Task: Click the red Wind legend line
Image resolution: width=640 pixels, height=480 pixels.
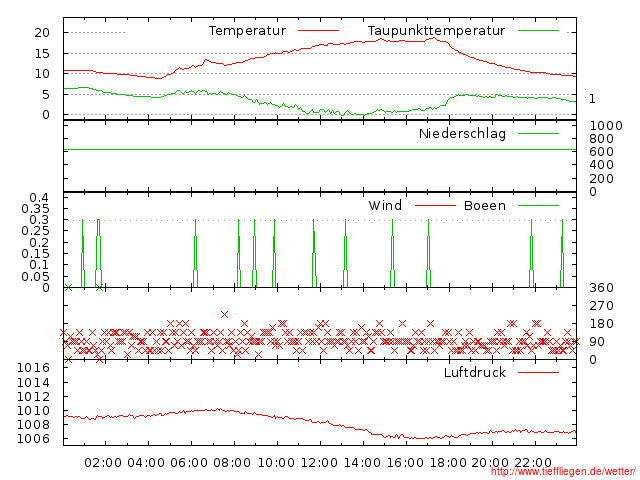Action: click(435, 205)
